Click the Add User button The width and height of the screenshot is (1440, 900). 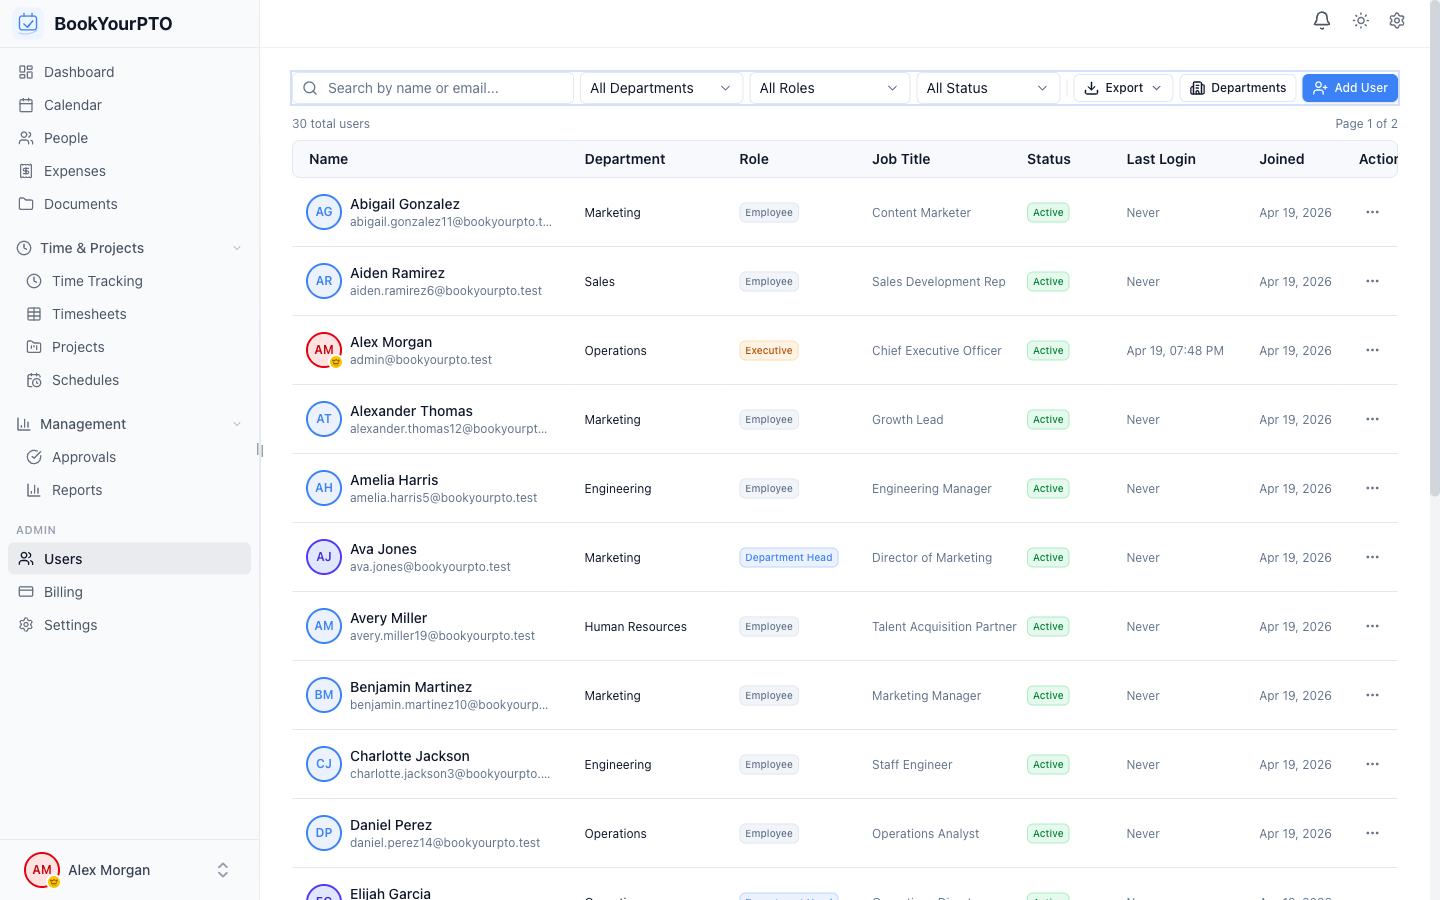click(1350, 88)
